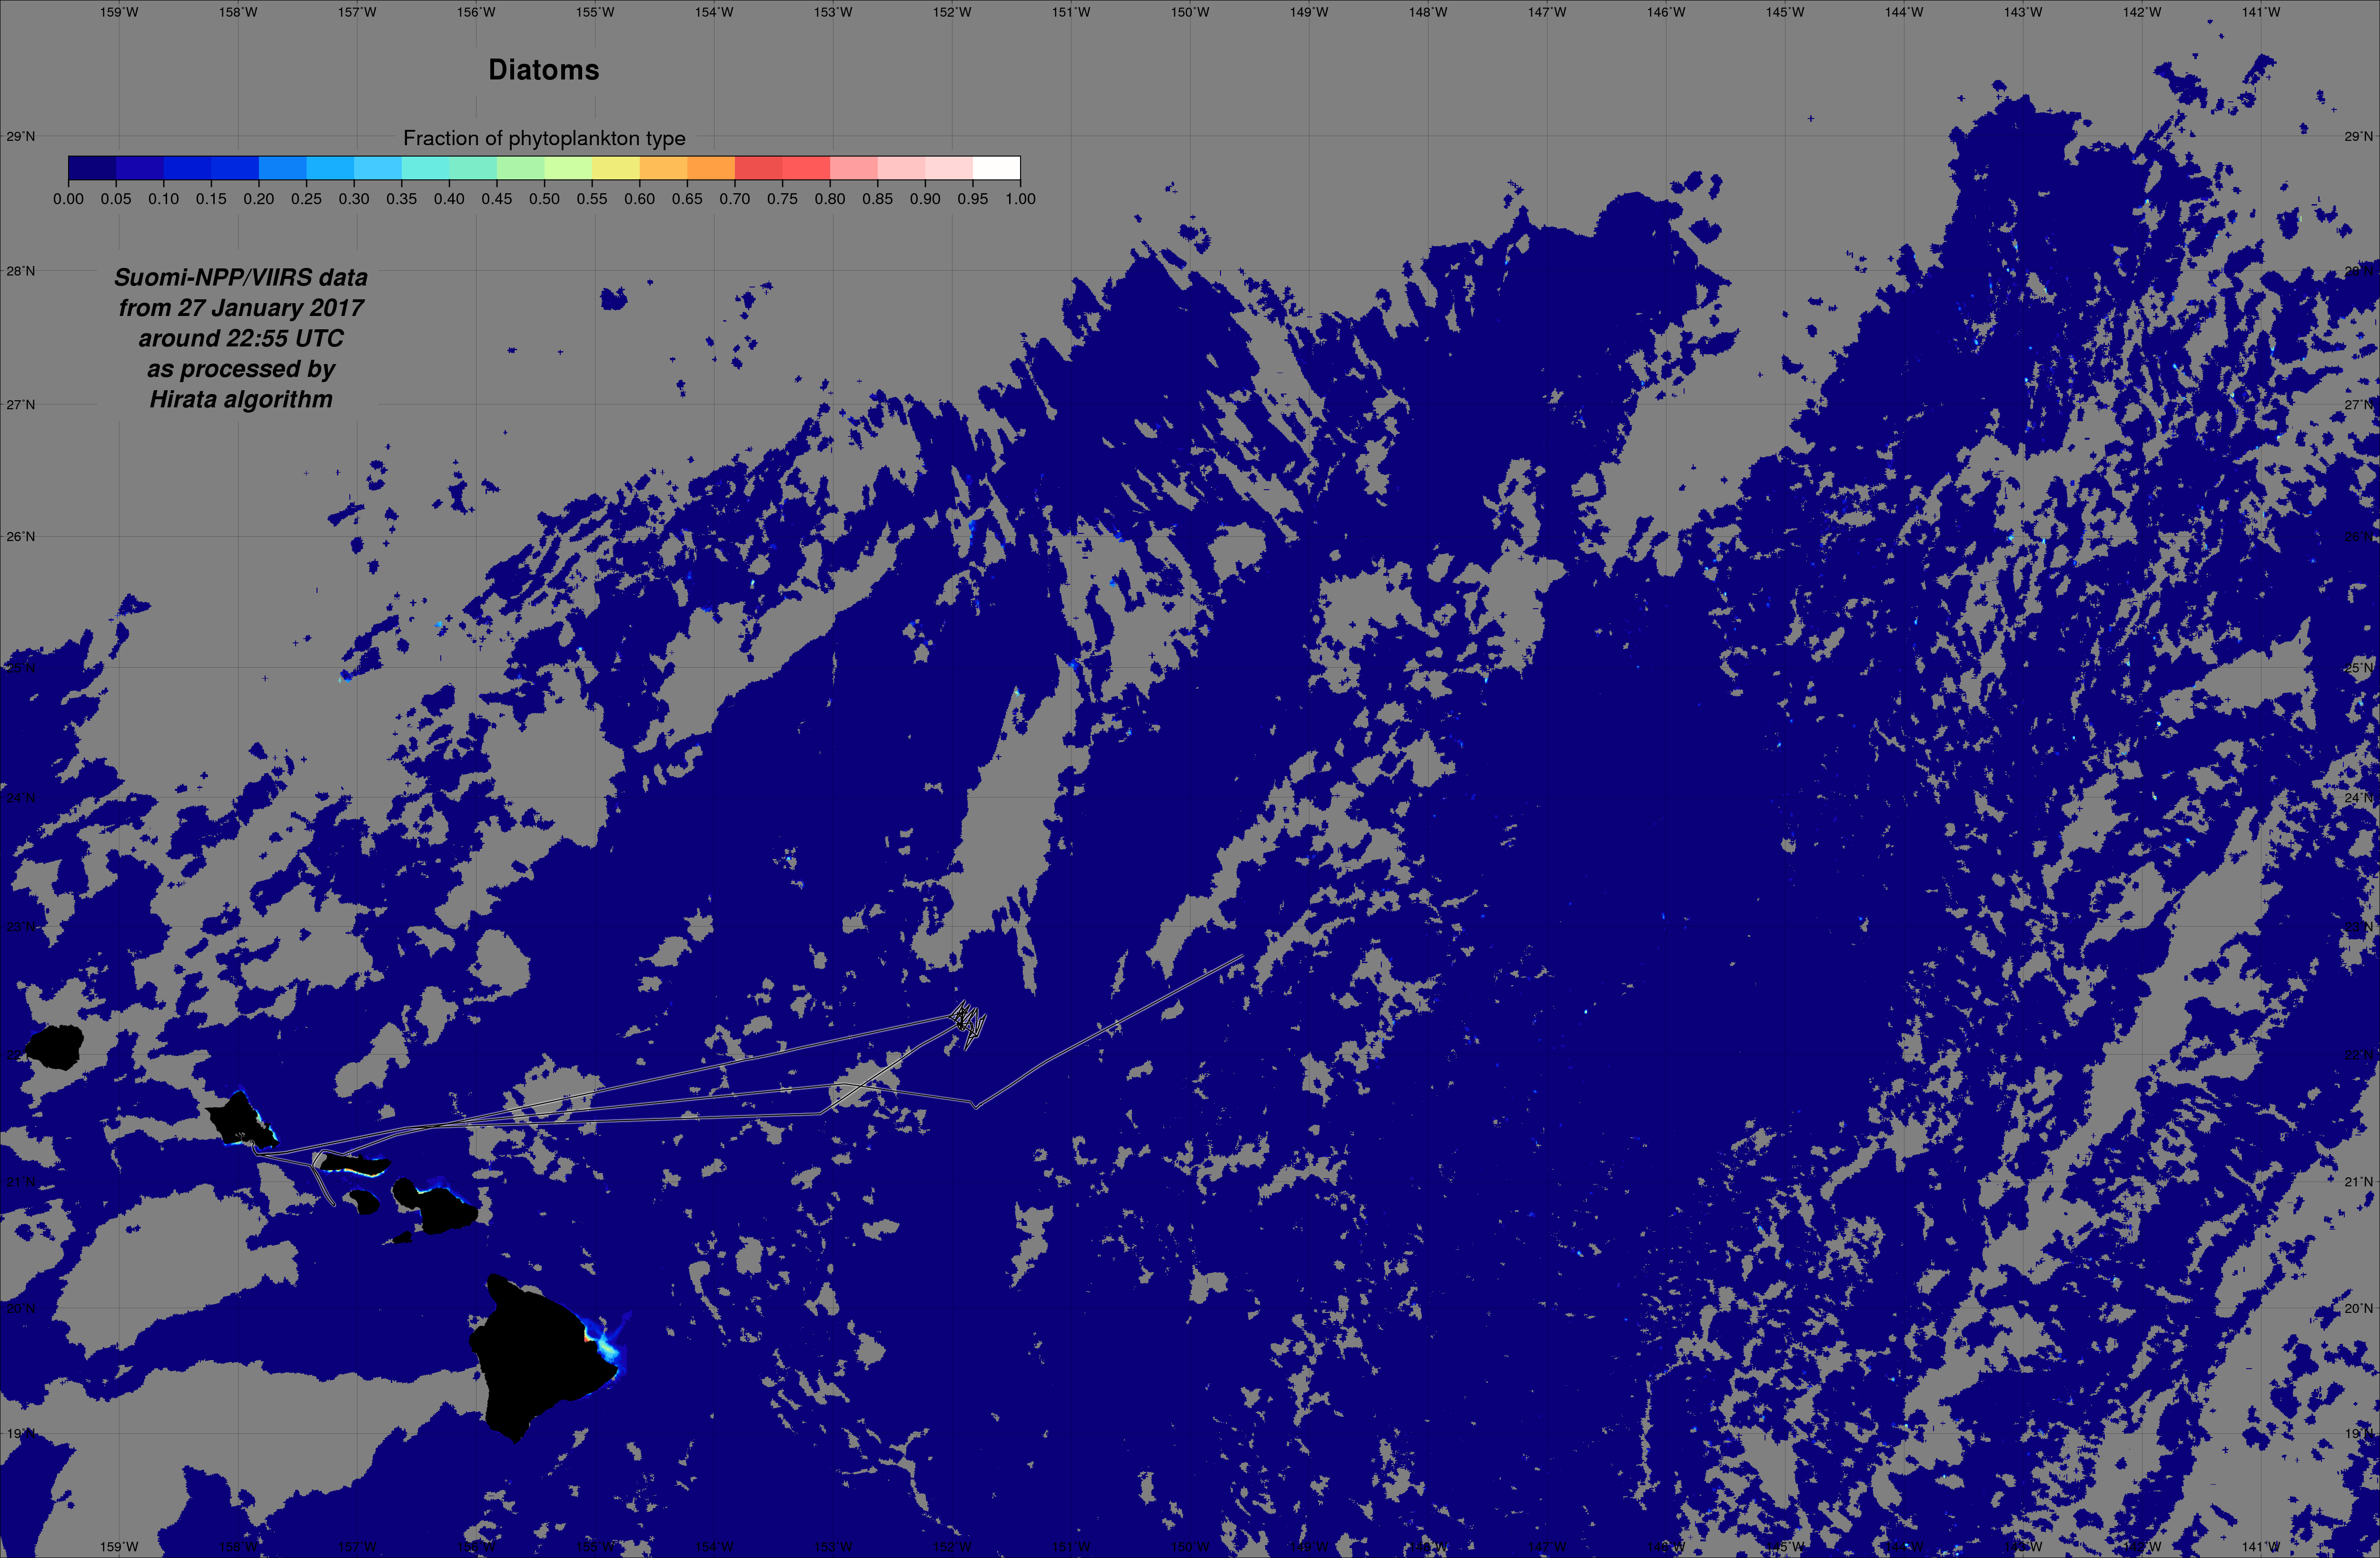Click the 26°N label on the left axis
The image size is (2380, 1558).
click(20, 536)
